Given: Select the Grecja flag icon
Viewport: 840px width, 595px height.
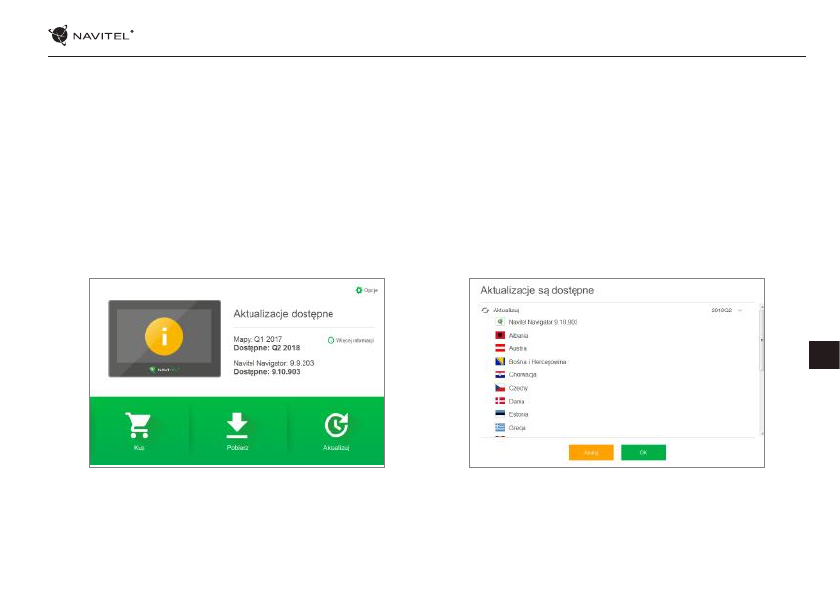Looking at the screenshot, I should (500, 427).
